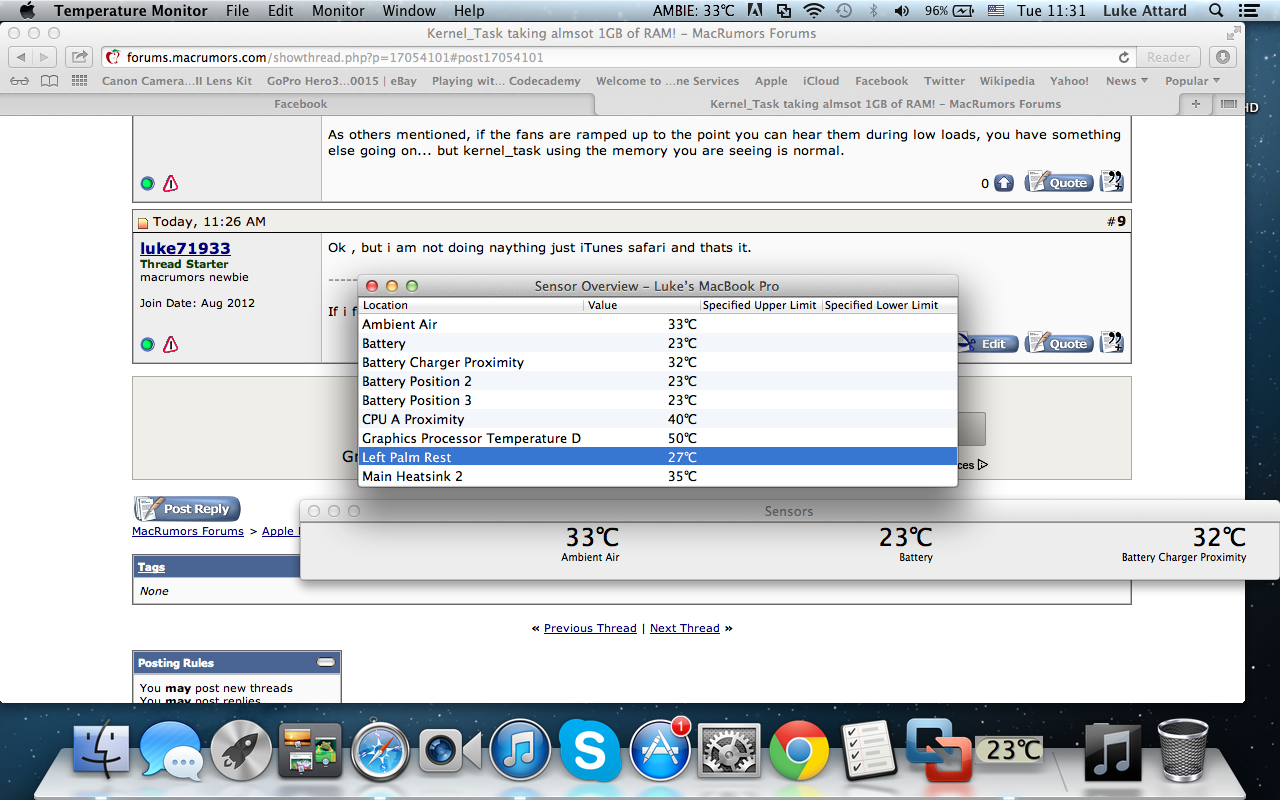
Task: Launch Skype from the Dock
Action: 590,751
